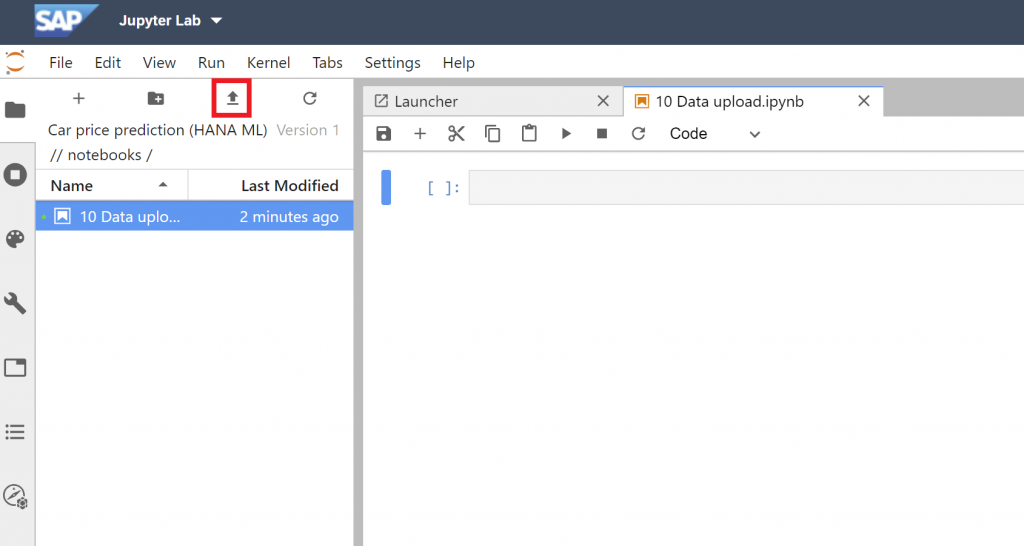Open the gauge settings icon in the sidebar
Viewport: 1024px width, 546px height.
point(15,496)
